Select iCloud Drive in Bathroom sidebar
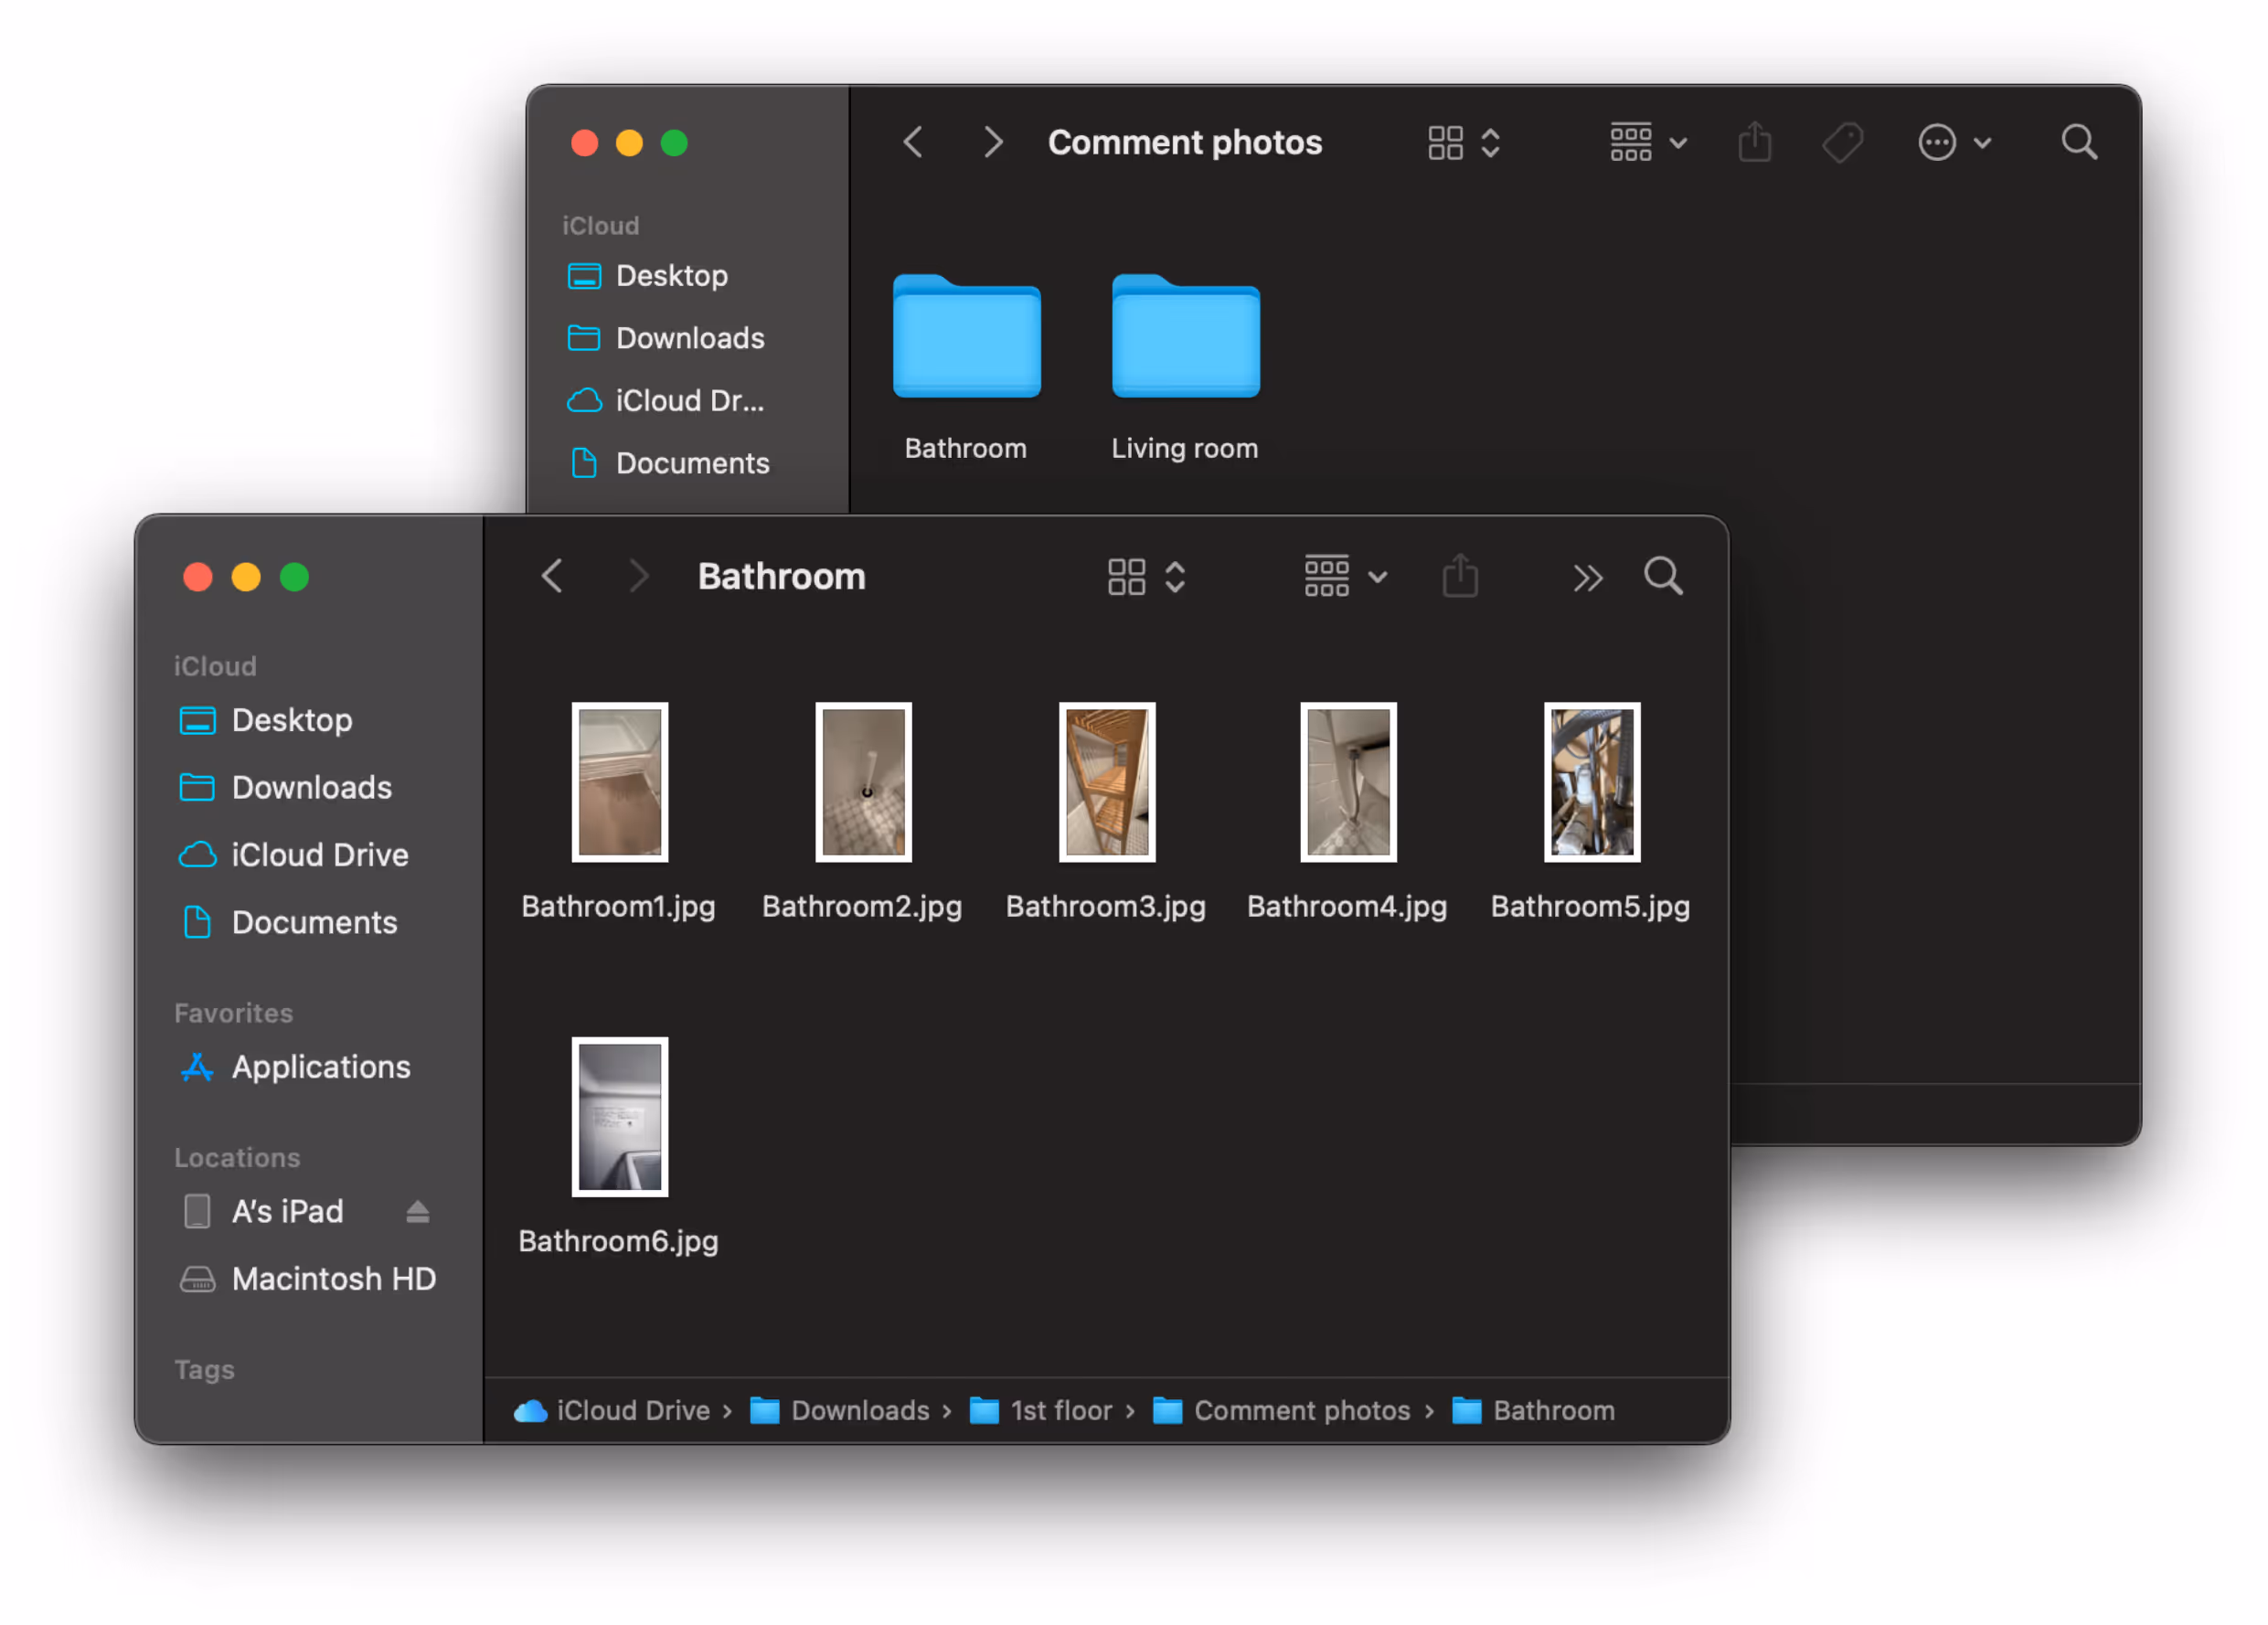The image size is (2268, 1625). [319, 855]
